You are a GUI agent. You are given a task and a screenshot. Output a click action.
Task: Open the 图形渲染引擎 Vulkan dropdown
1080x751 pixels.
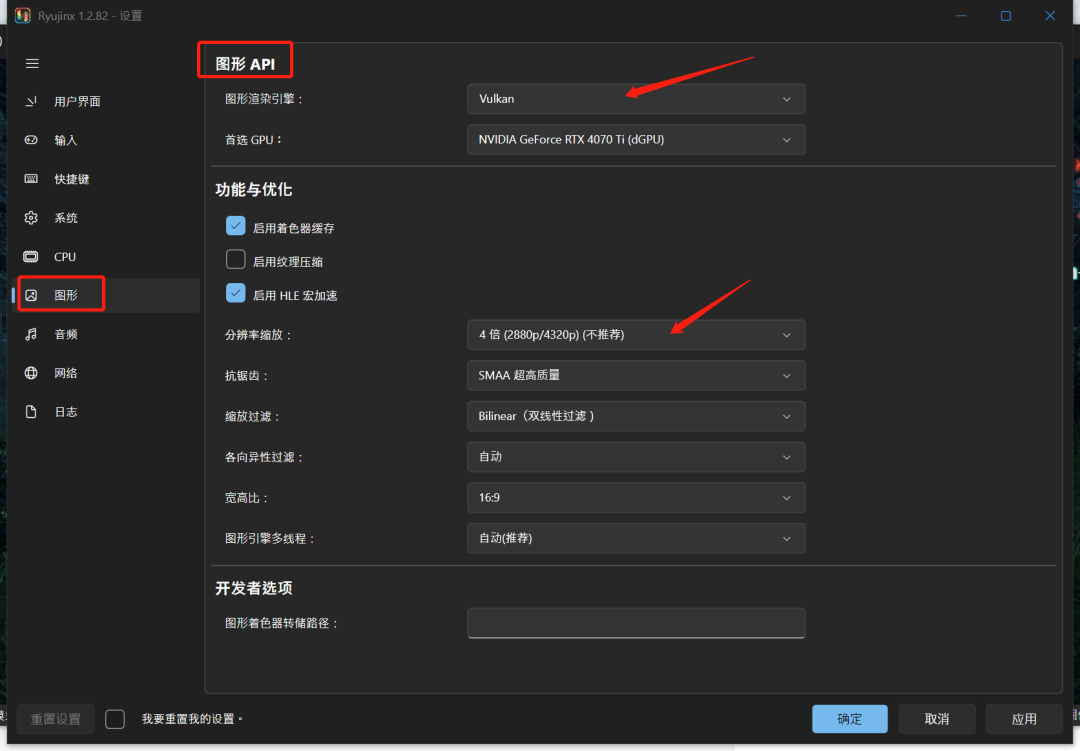(x=635, y=99)
